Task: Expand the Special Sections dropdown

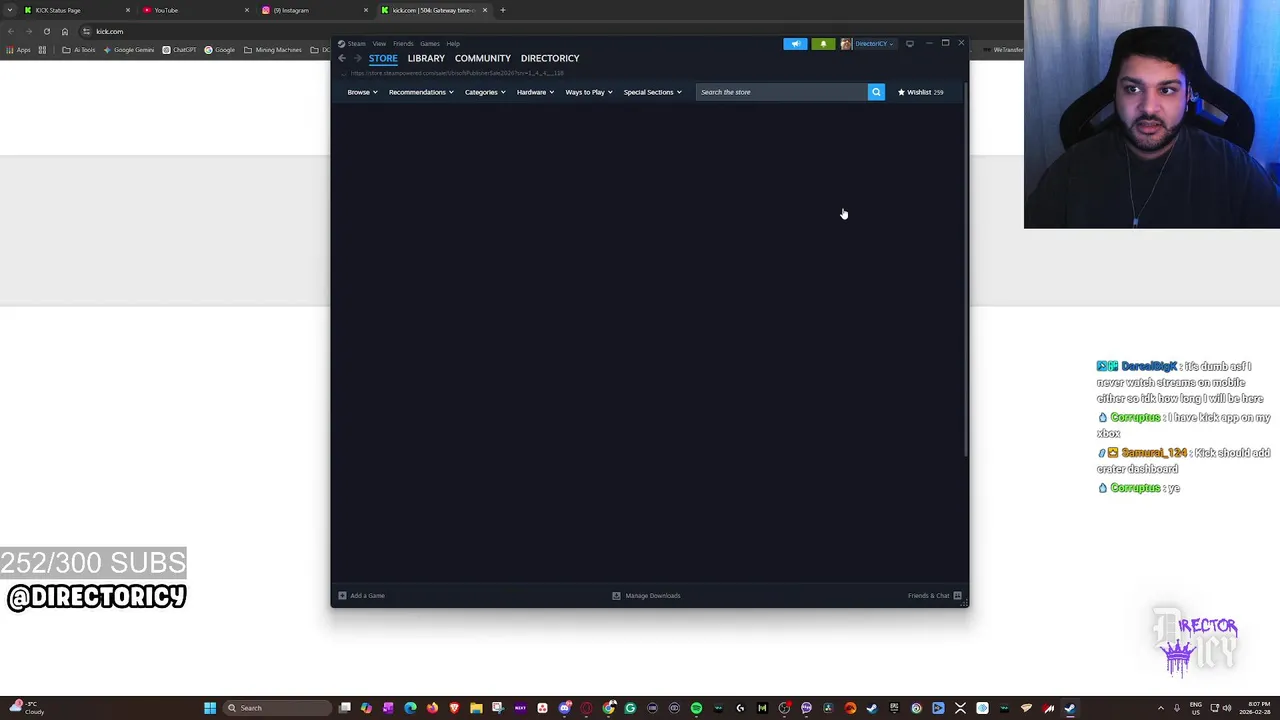Action: pyautogui.click(x=652, y=92)
